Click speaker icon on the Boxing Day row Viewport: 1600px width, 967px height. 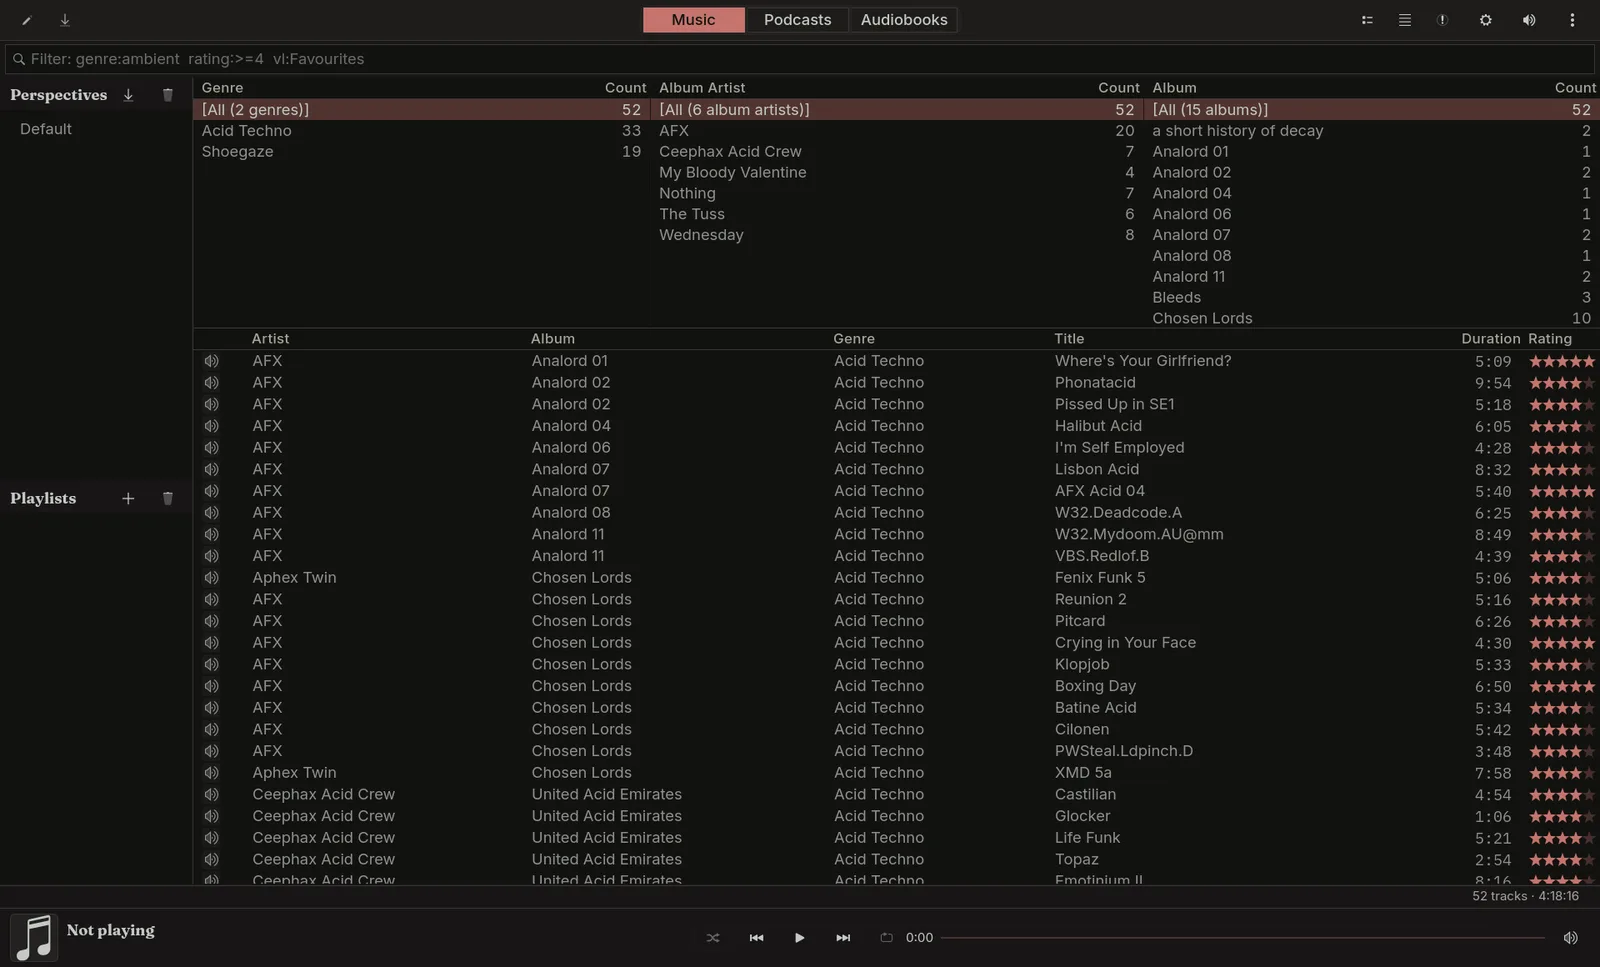tap(211, 686)
